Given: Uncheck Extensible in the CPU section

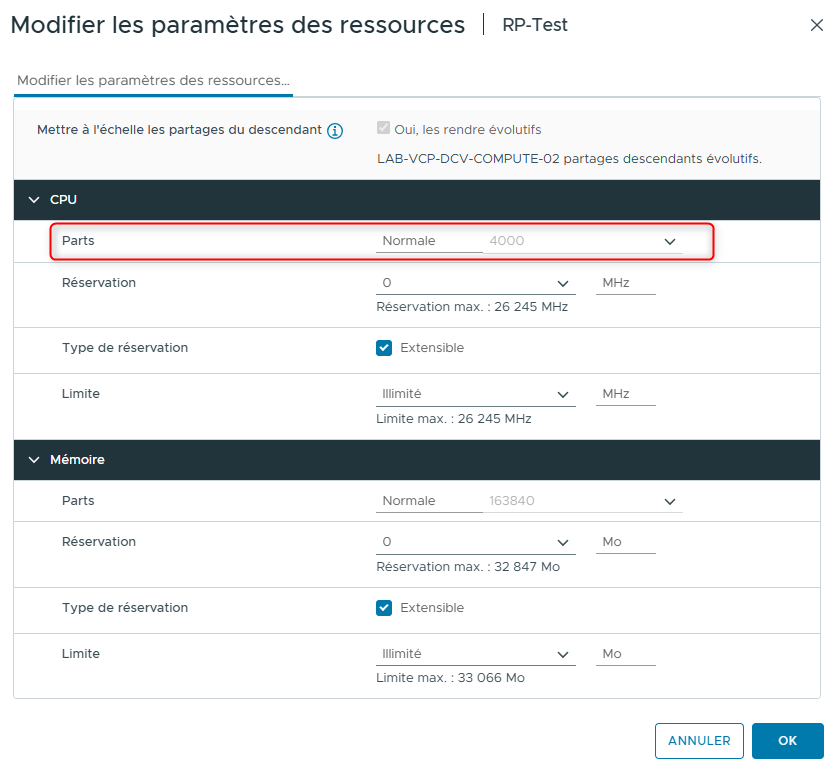Looking at the screenshot, I should click(x=383, y=347).
